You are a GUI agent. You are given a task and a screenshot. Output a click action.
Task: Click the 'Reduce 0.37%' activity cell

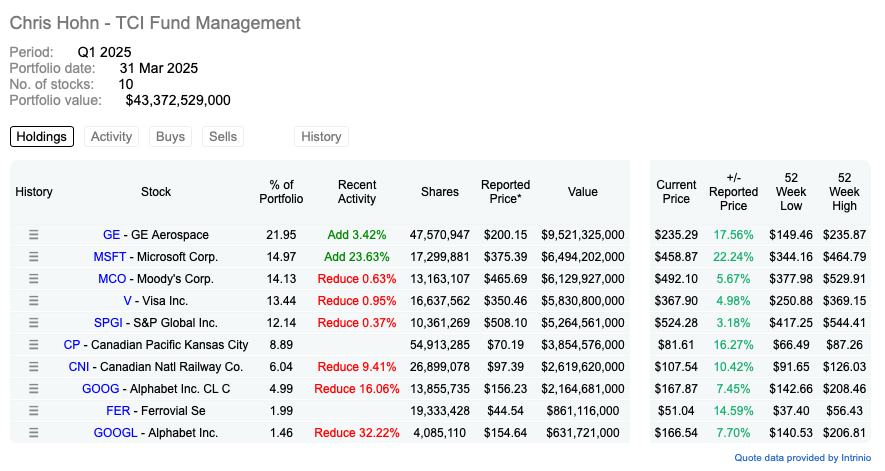click(x=357, y=323)
